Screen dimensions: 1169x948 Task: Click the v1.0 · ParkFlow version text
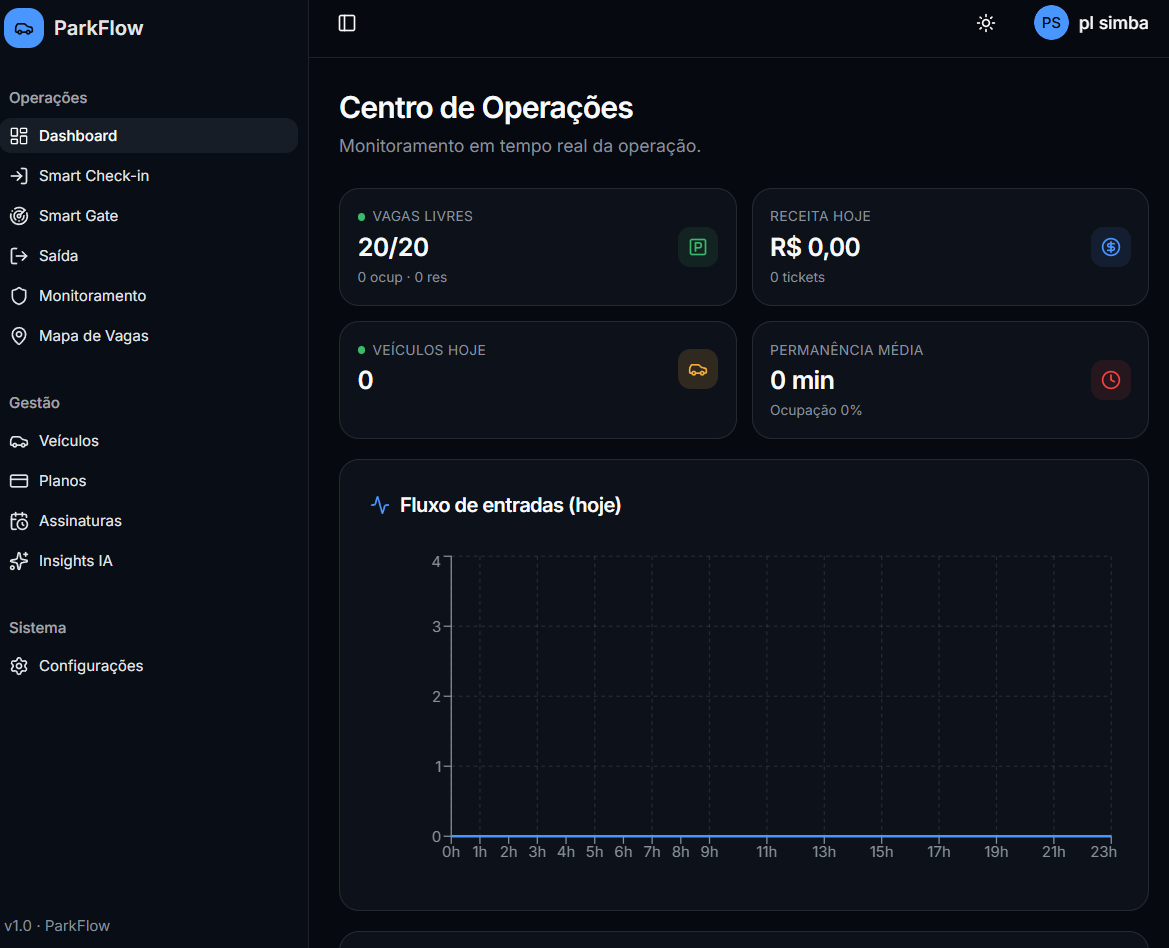[x=57, y=926]
